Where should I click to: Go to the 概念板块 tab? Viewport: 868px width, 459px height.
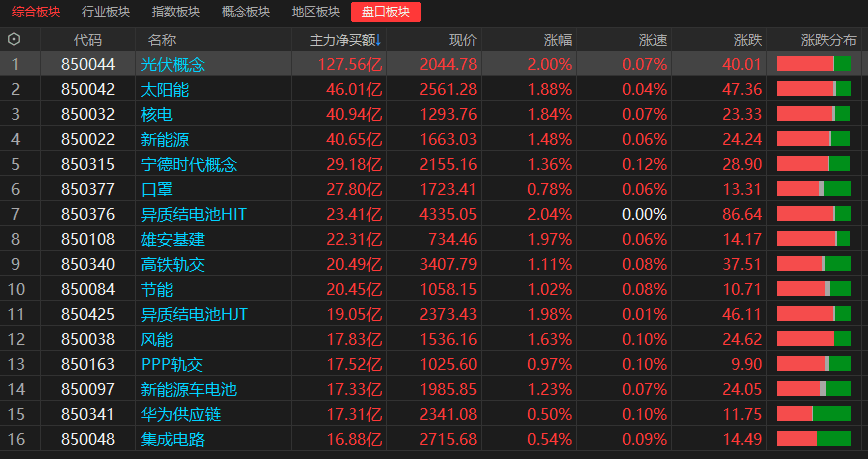[x=246, y=12]
